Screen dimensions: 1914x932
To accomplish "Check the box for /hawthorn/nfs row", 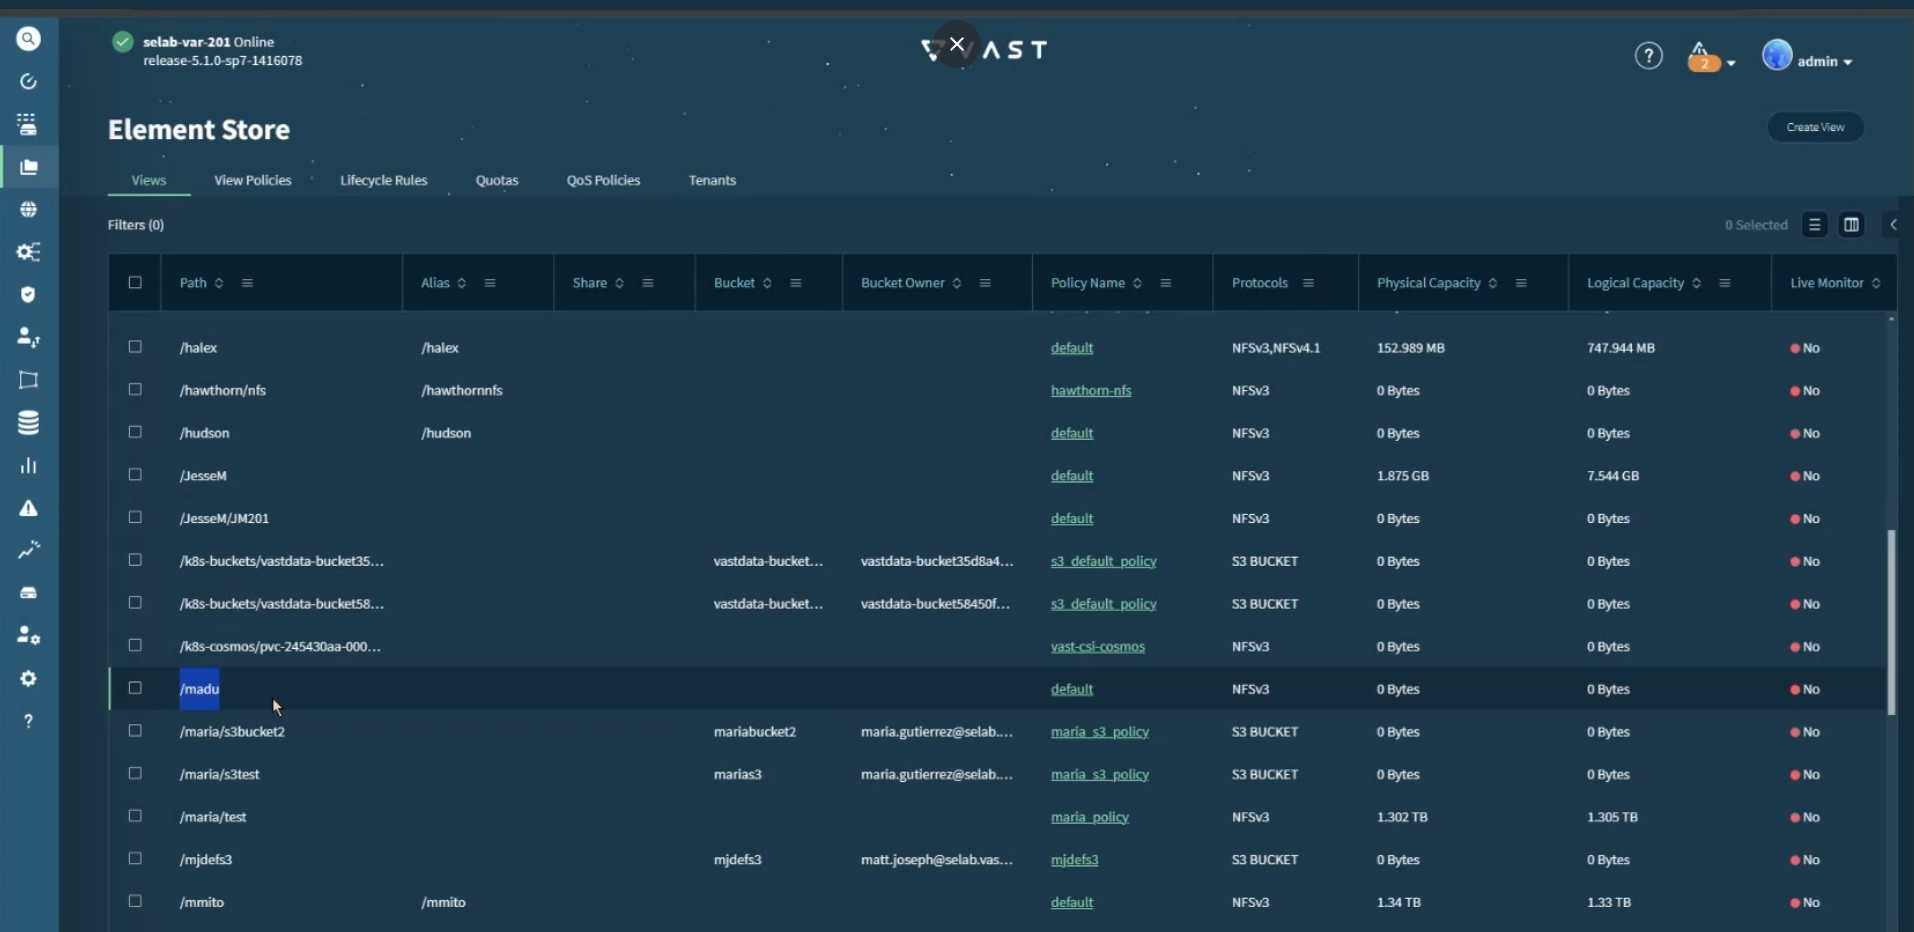I will tap(135, 389).
